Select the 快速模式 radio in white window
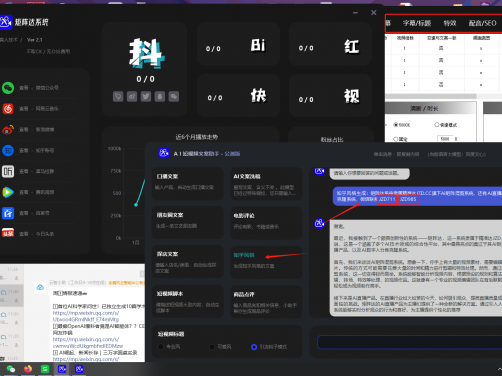The image size is (502, 376). pyautogui.click(x=437, y=125)
